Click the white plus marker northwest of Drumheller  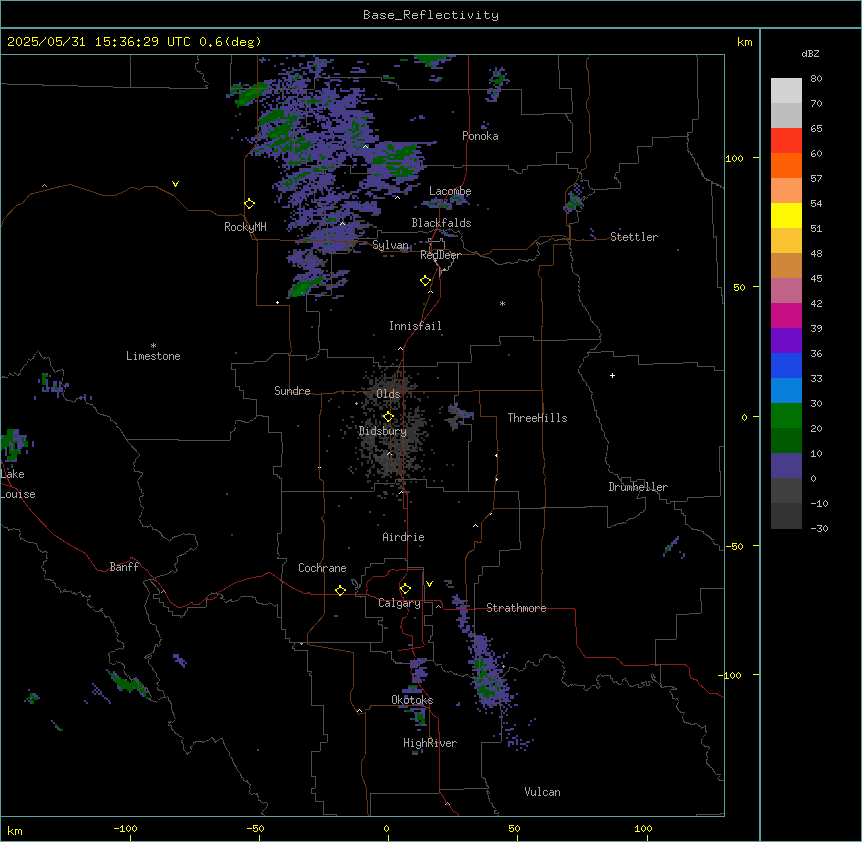coord(612,375)
